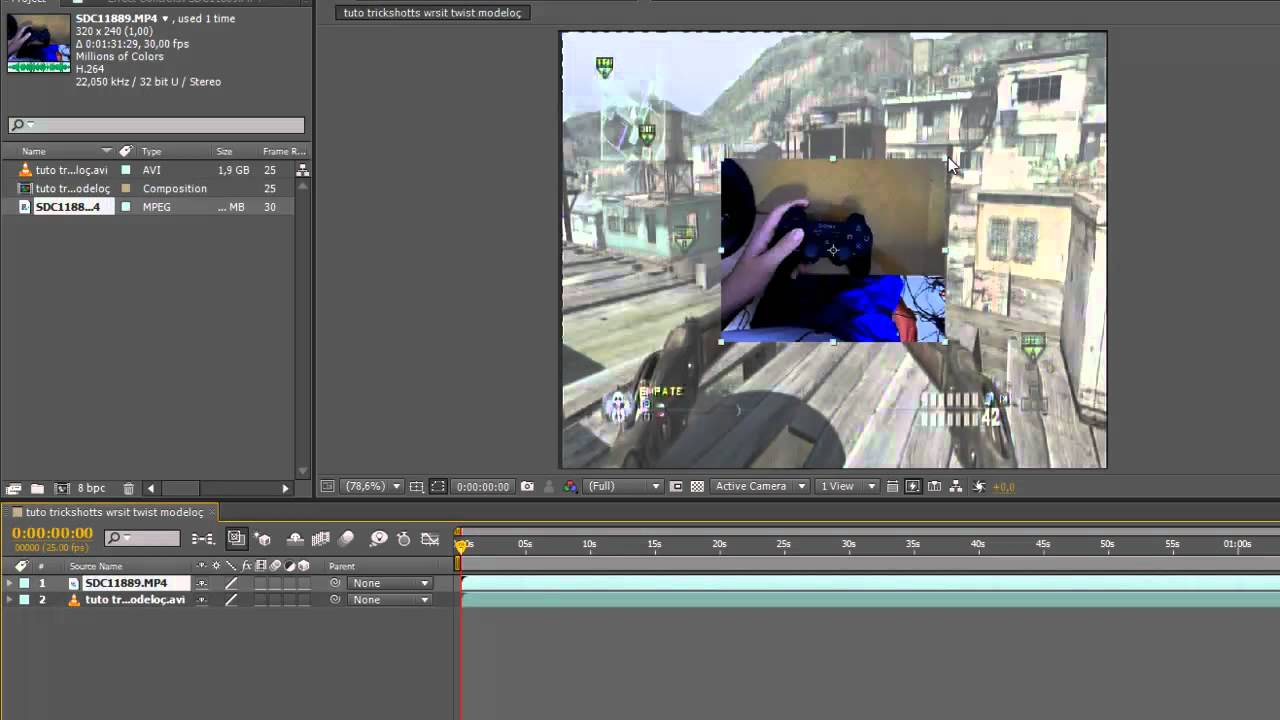Expand layer 2 tuto avi properties

click(x=9, y=600)
